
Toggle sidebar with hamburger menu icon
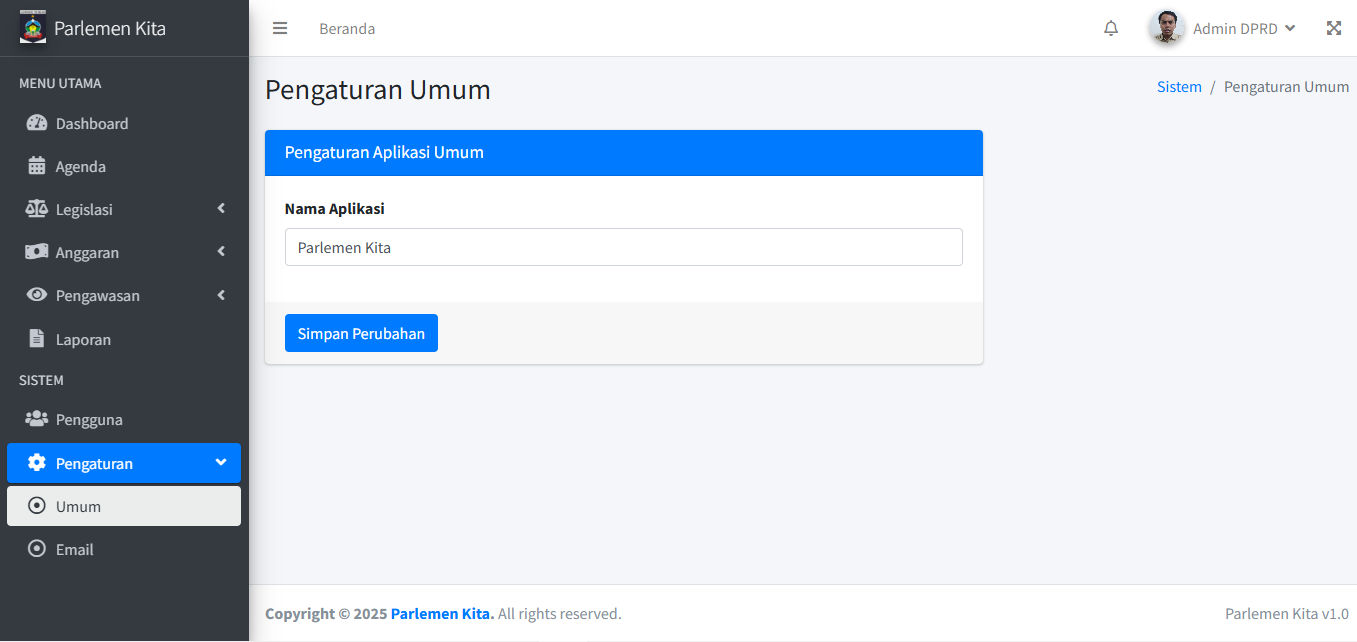point(280,28)
